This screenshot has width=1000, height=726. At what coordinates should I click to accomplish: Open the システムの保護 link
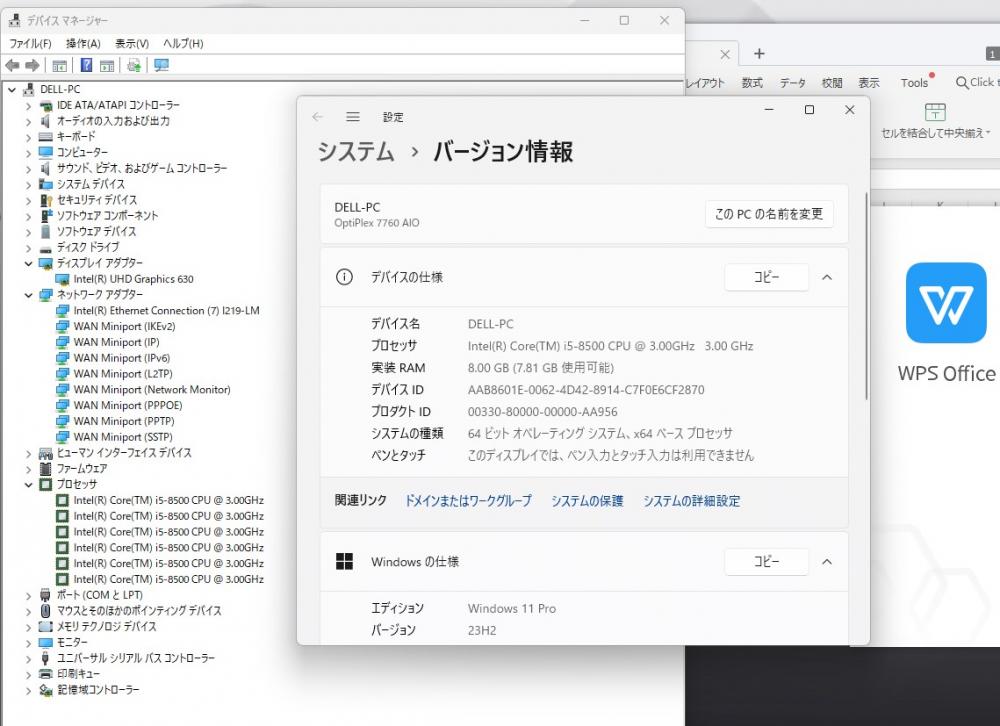pos(587,501)
